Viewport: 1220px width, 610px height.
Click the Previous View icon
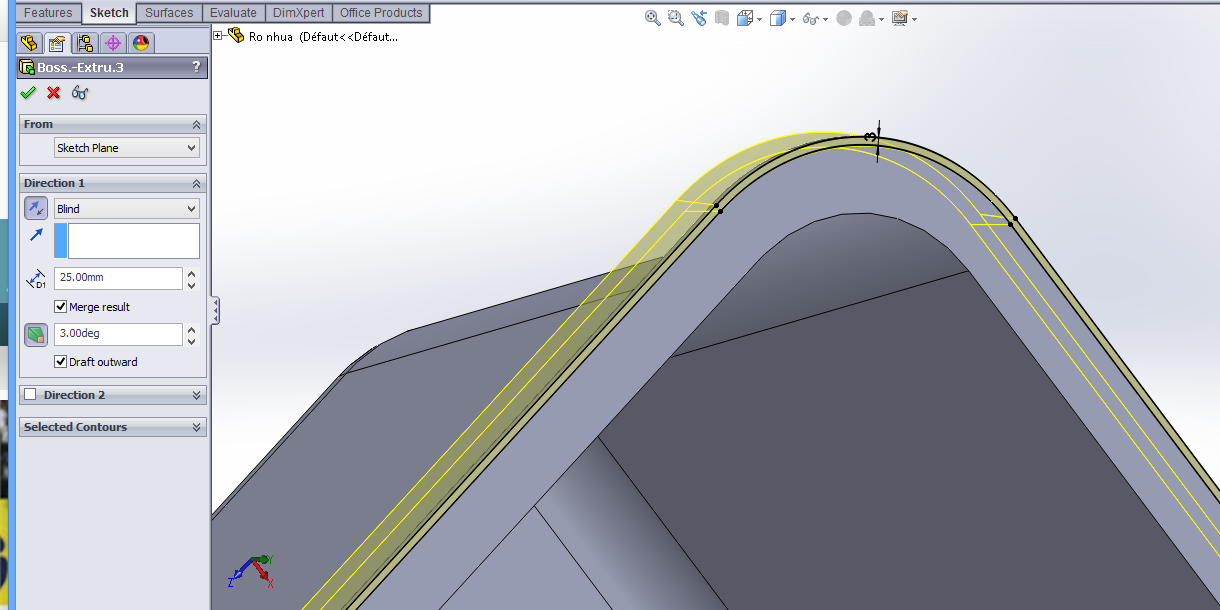pos(698,18)
